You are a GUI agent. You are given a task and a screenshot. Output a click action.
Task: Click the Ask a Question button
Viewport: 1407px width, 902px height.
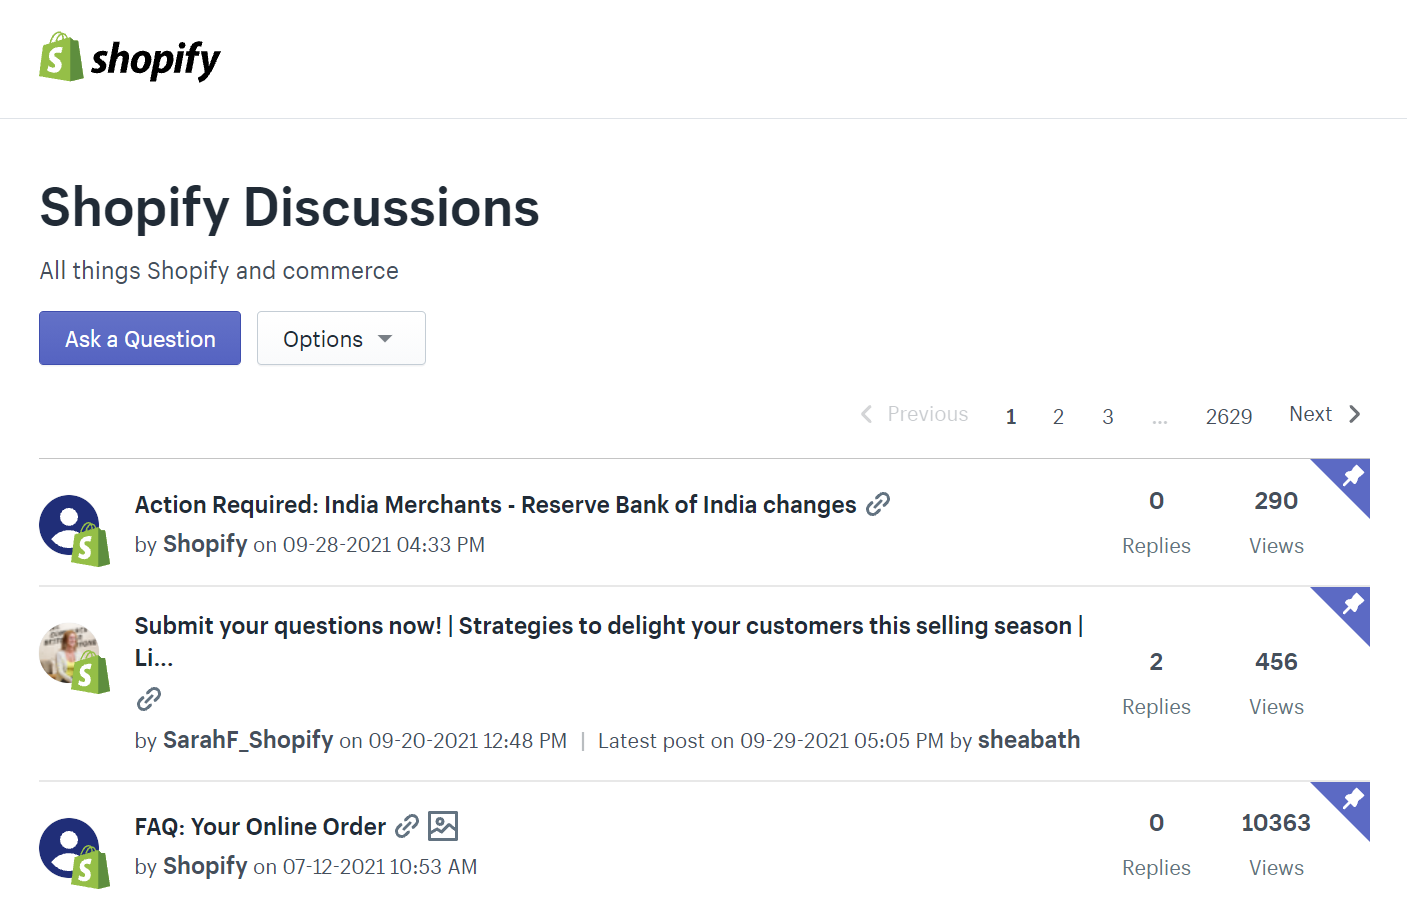tap(140, 338)
